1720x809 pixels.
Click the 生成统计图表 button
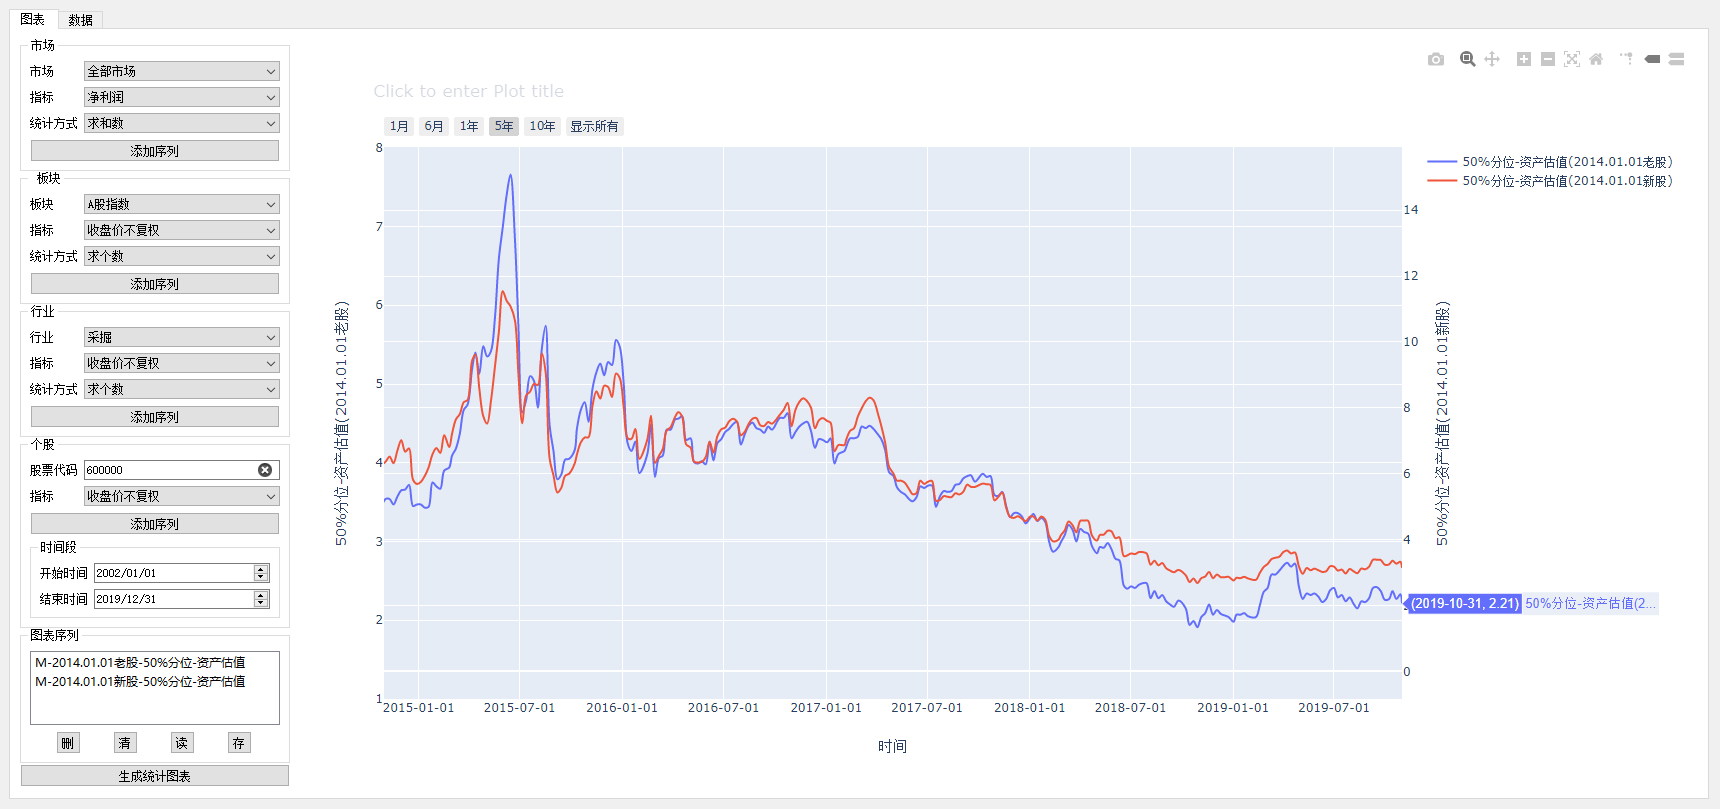(155, 776)
